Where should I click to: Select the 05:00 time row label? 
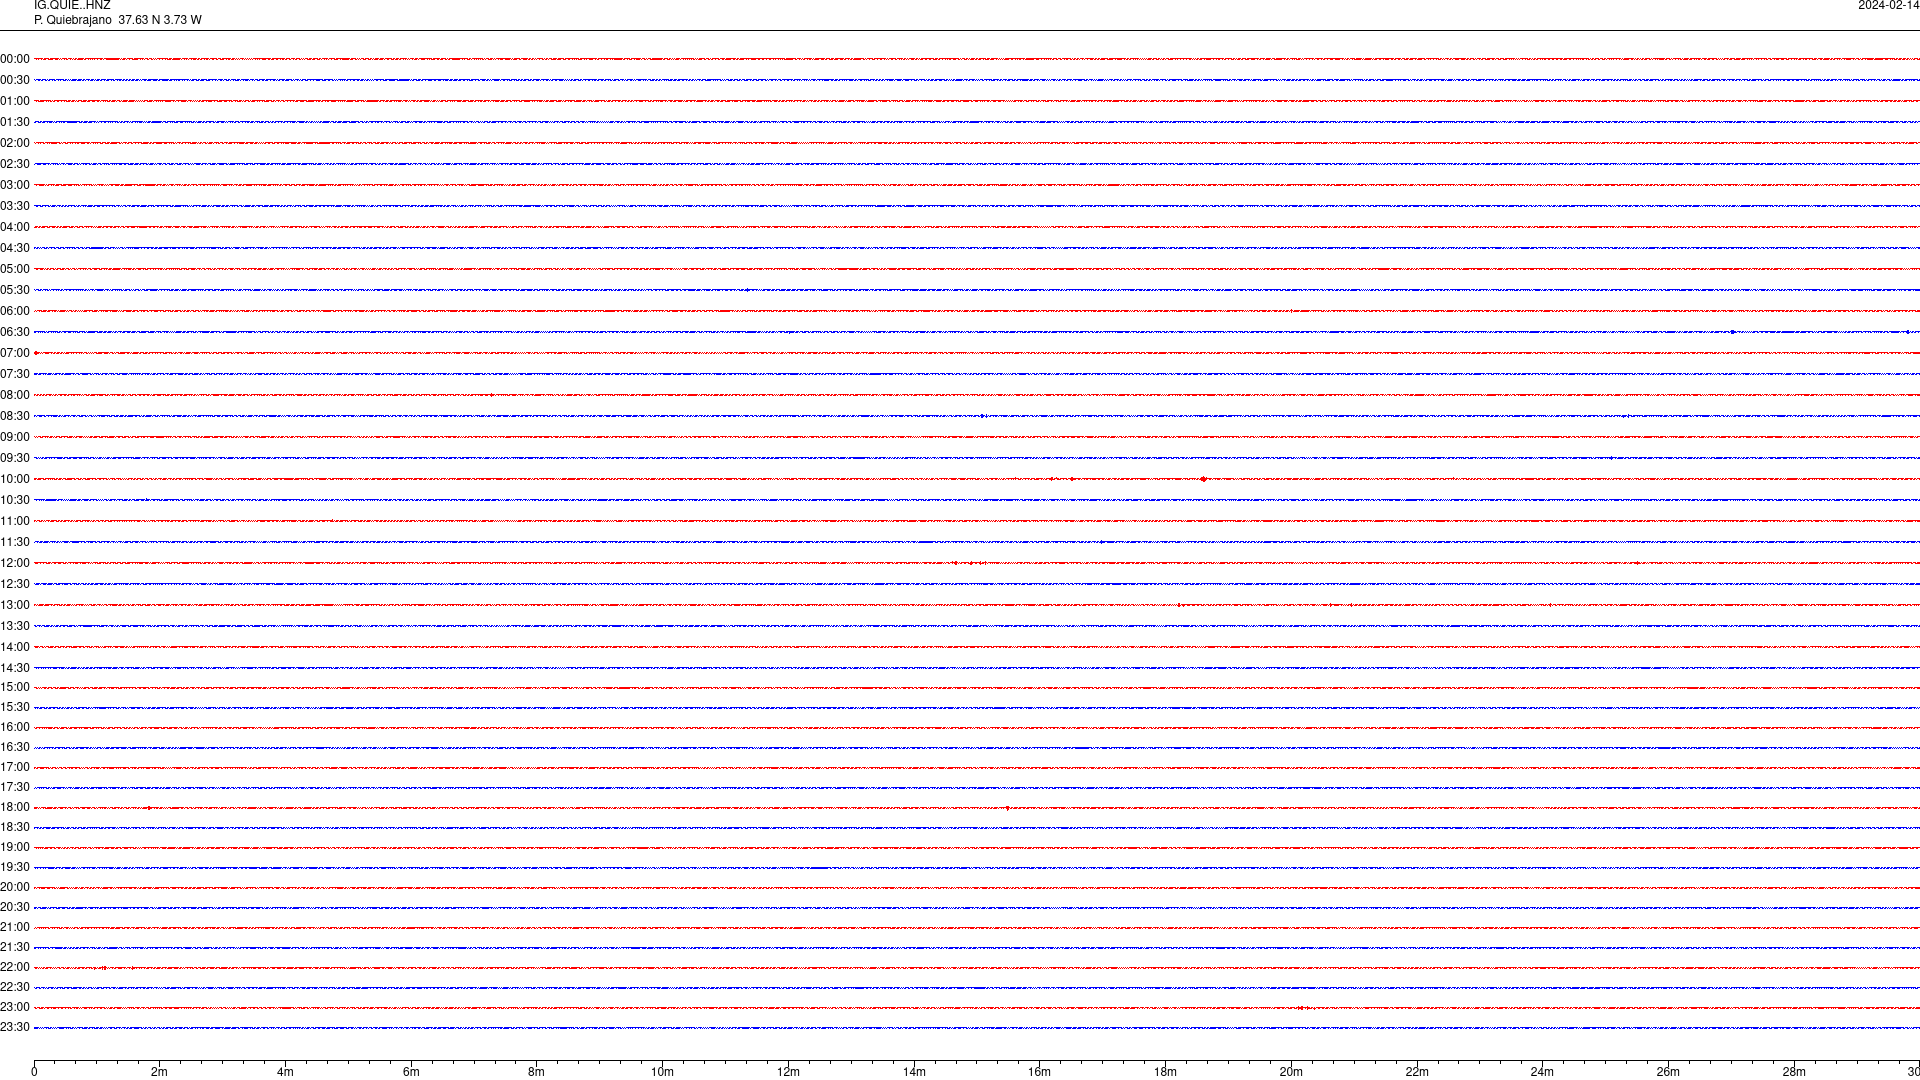pyautogui.click(x=15, y=269)
